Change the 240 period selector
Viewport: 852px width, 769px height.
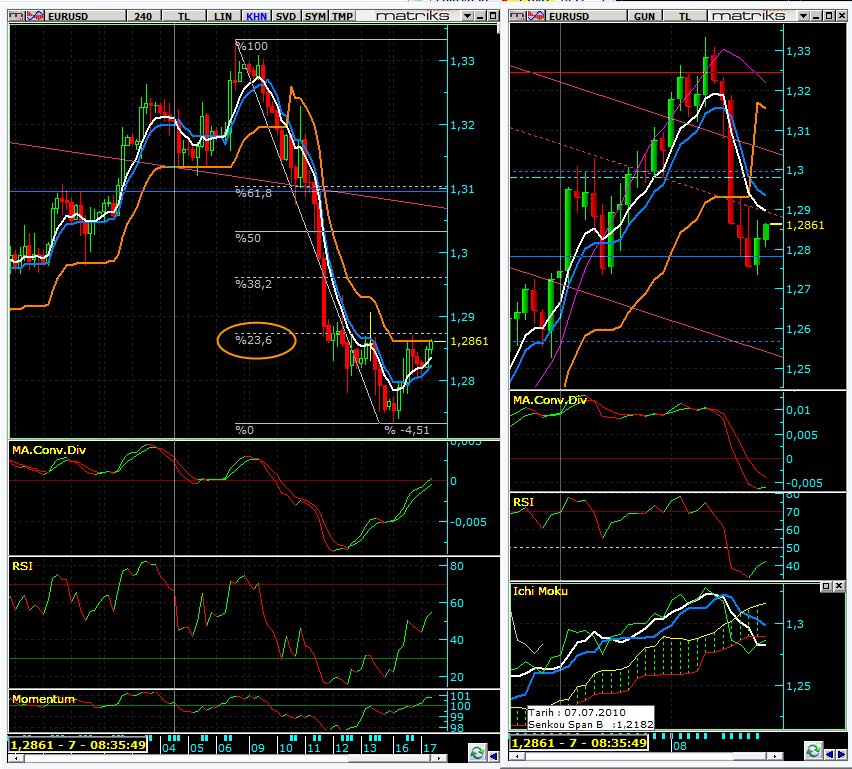tap(143, 17)
